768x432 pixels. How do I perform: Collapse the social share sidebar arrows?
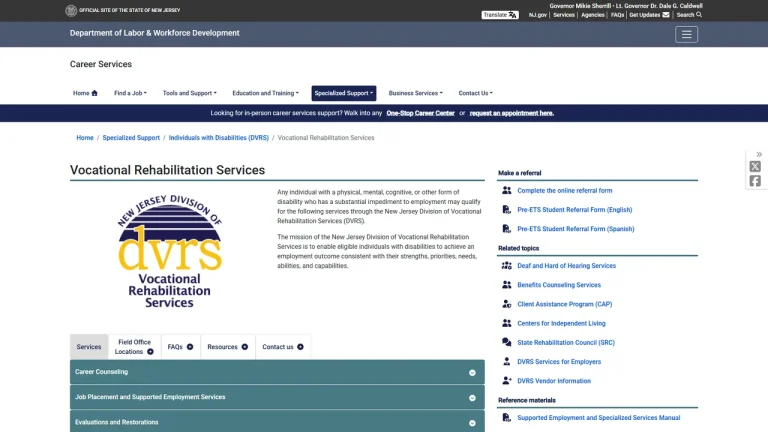pos(759,154)
